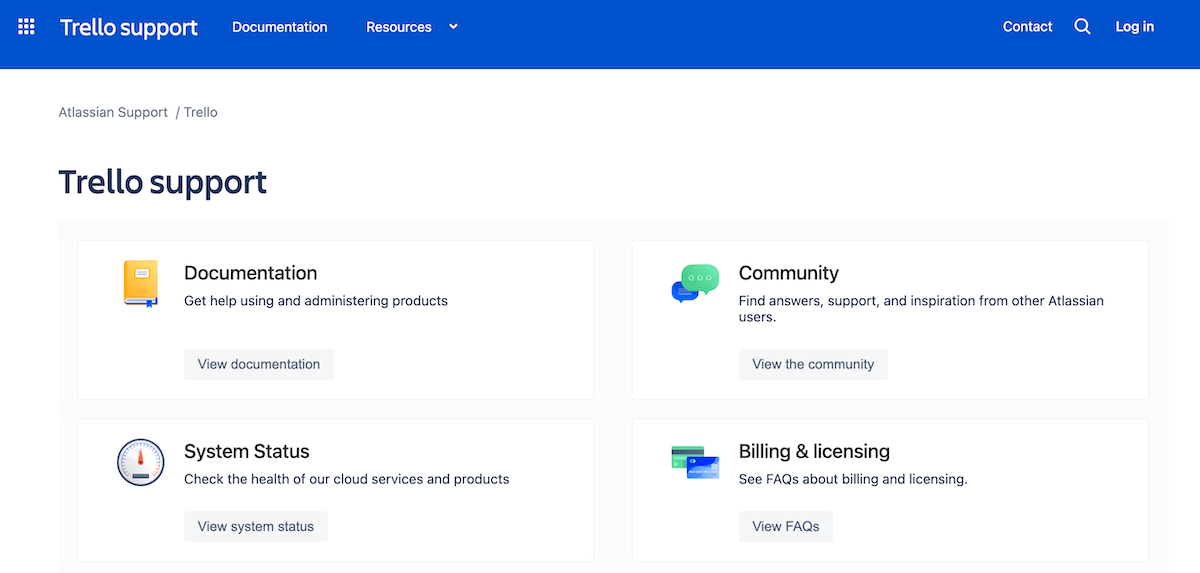Image resolution: width=1200 pixels, height=573 pixels.
Task: Click the Billing & licensing heading
Action: tap(814, 451)
